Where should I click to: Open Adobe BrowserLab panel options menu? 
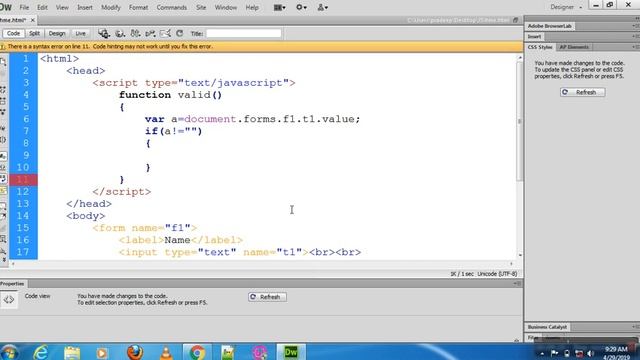(636, 26)
